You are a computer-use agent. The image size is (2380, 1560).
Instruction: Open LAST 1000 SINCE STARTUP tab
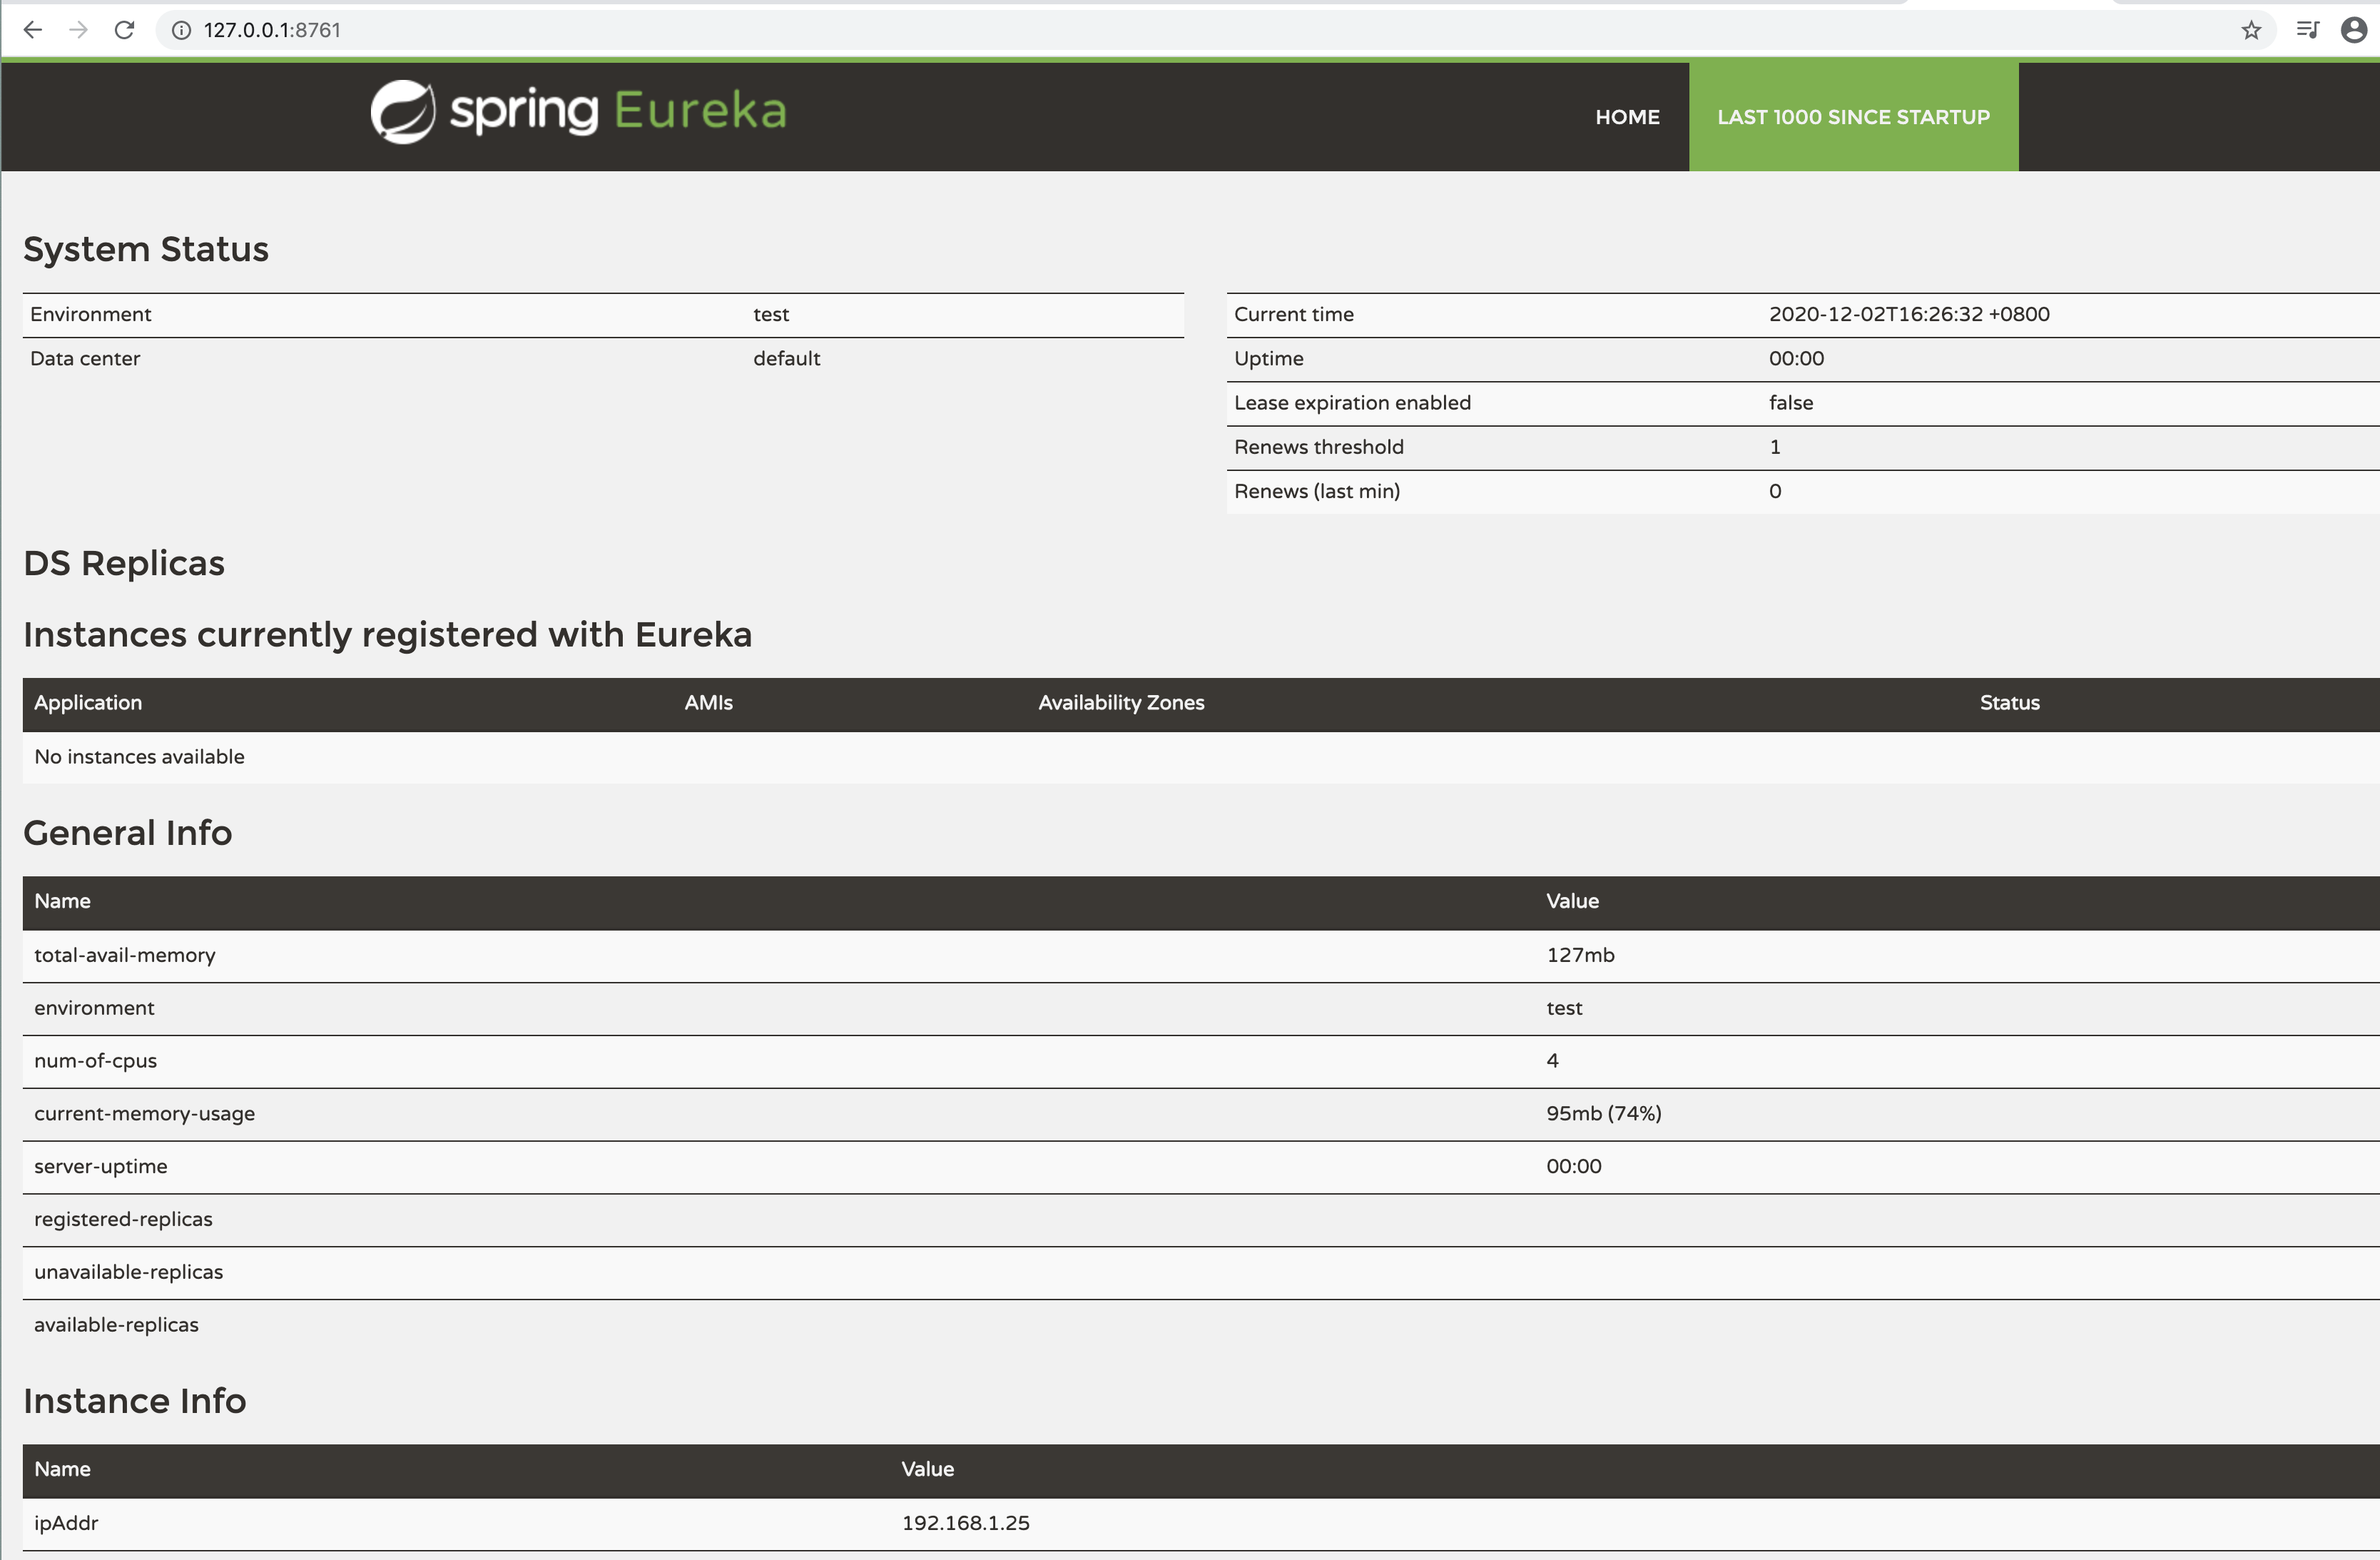click(1853, 117)
